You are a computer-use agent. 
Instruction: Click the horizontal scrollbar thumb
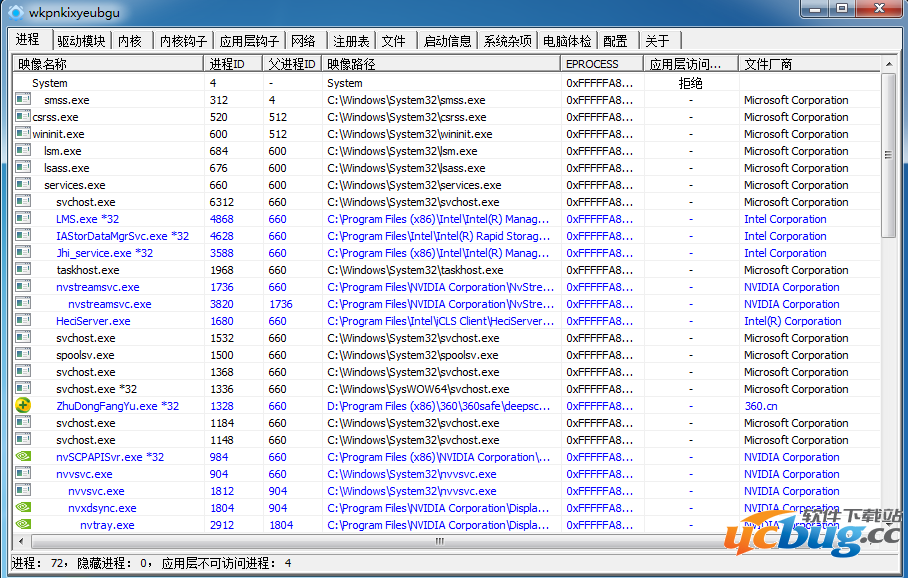(440, 541)
